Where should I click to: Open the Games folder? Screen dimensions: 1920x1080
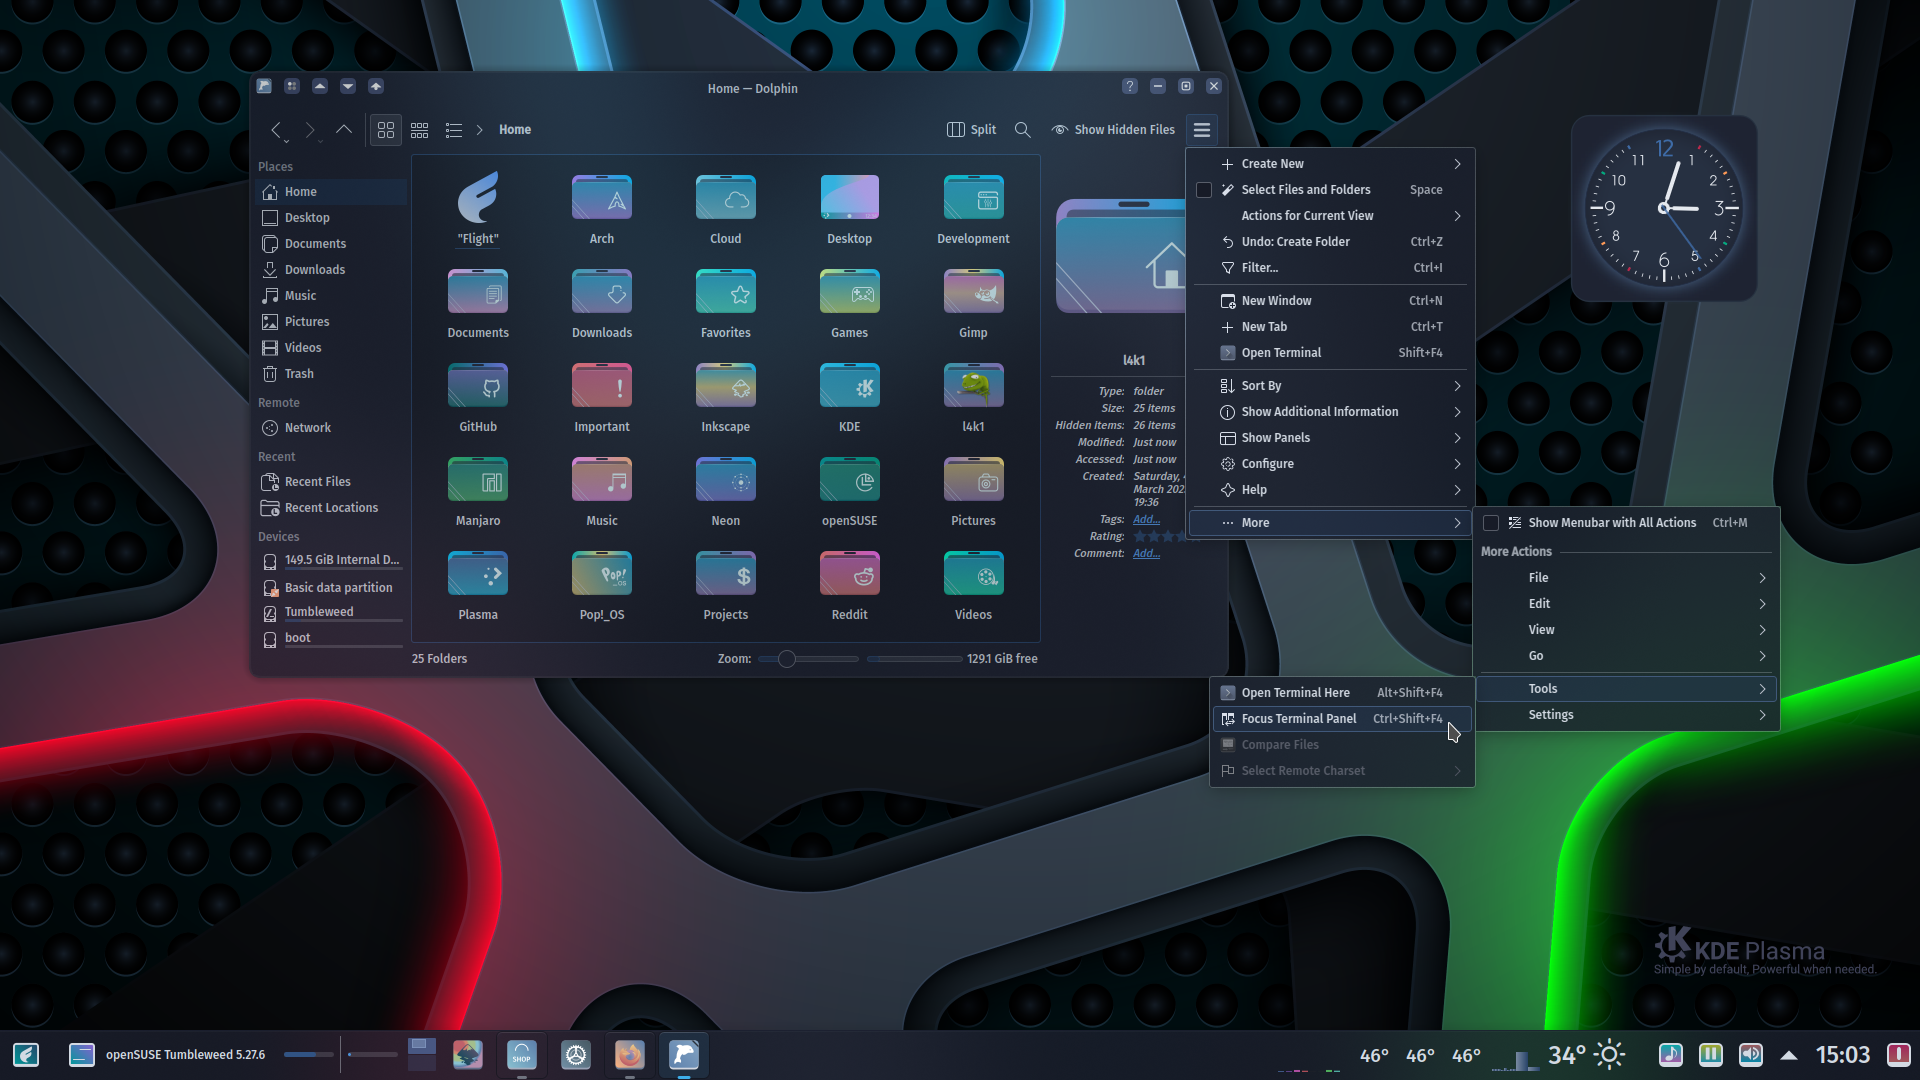click(x=850, y=304)
